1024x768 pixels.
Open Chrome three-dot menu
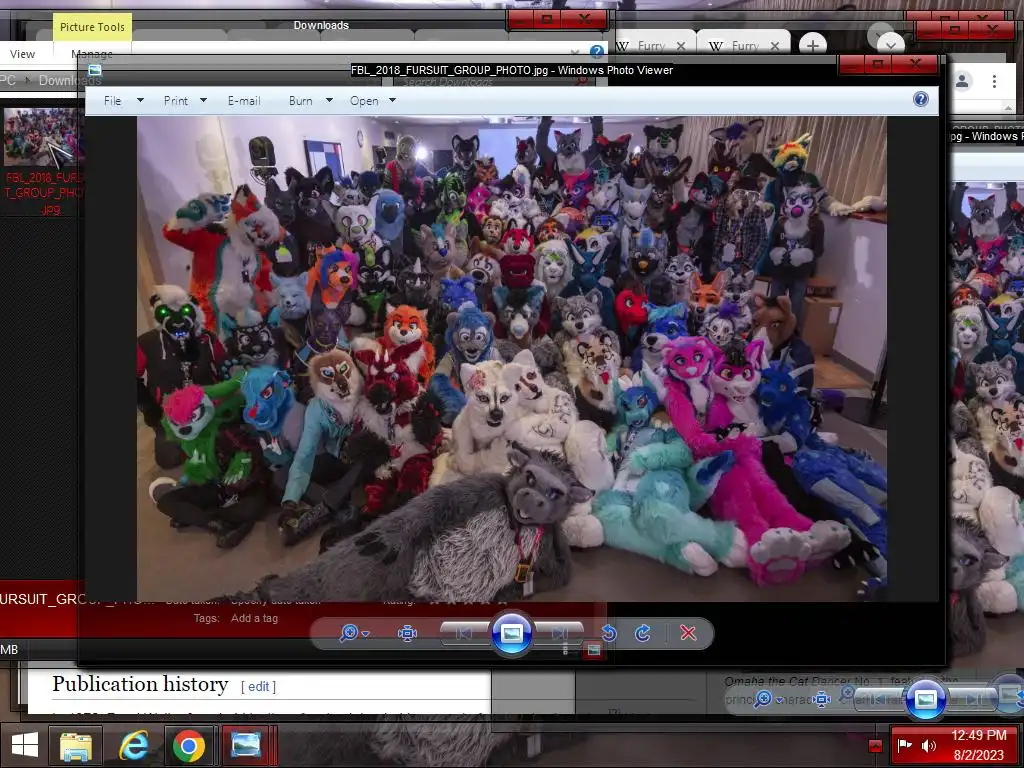click(994, 81)
